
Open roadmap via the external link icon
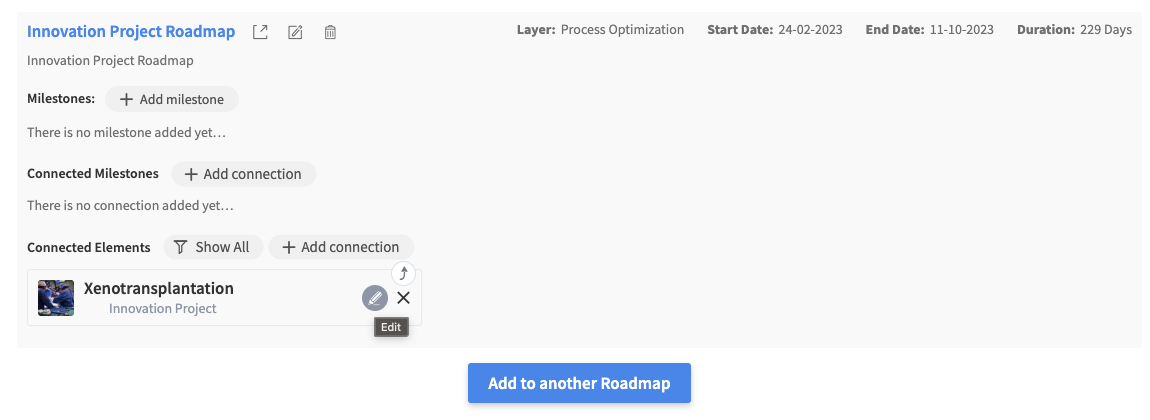coord(260,32)
